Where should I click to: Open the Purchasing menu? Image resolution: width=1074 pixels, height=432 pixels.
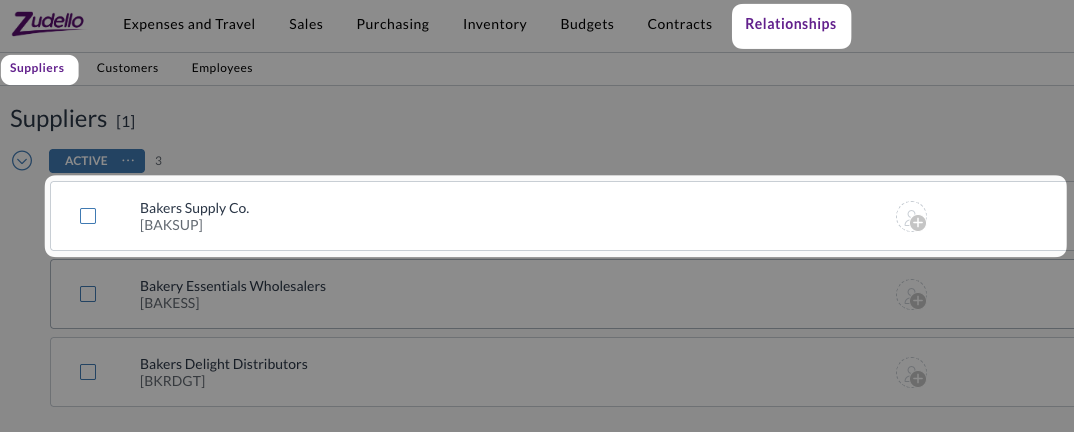pyautogui.click(x=393, y=24)
